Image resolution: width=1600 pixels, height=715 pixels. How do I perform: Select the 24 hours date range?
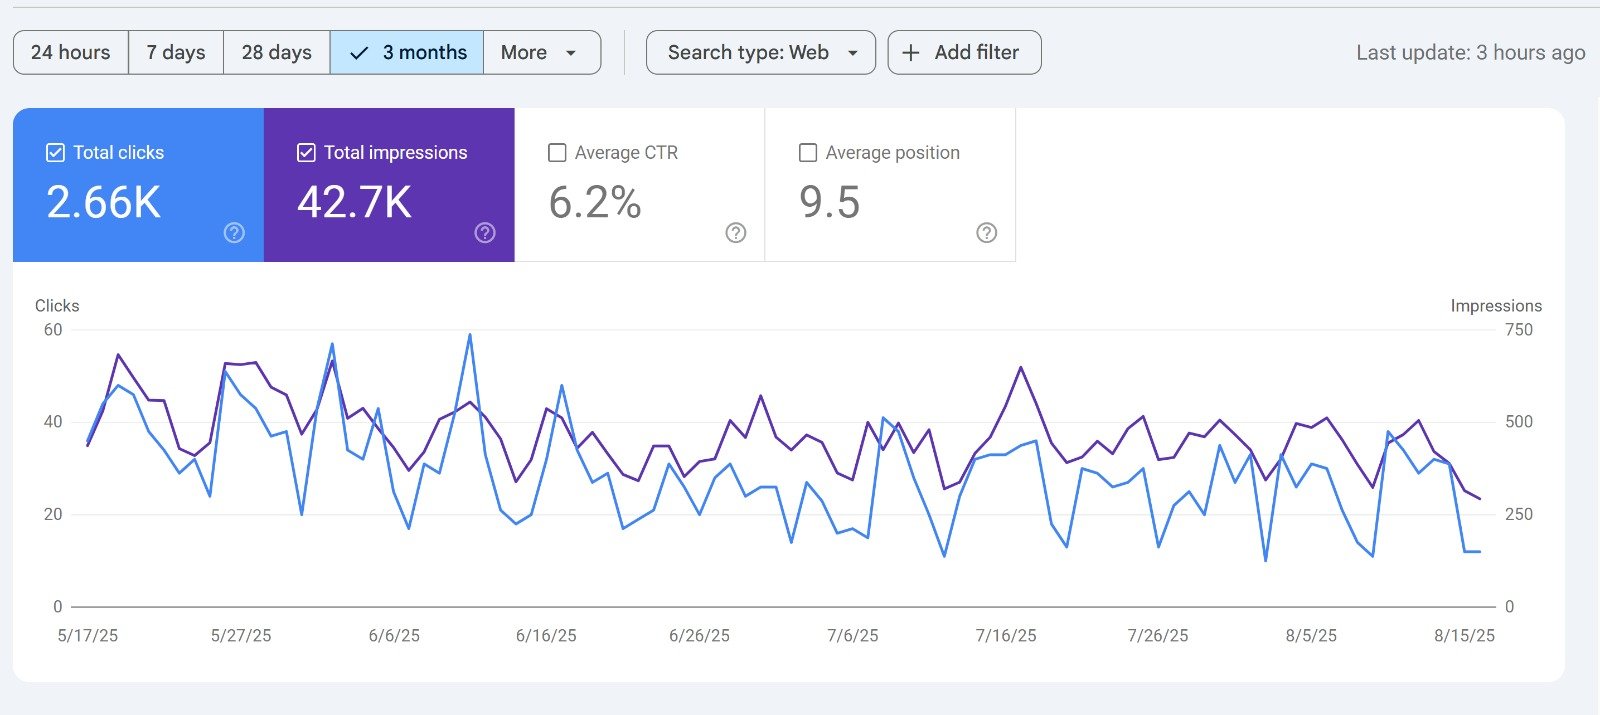71,53
